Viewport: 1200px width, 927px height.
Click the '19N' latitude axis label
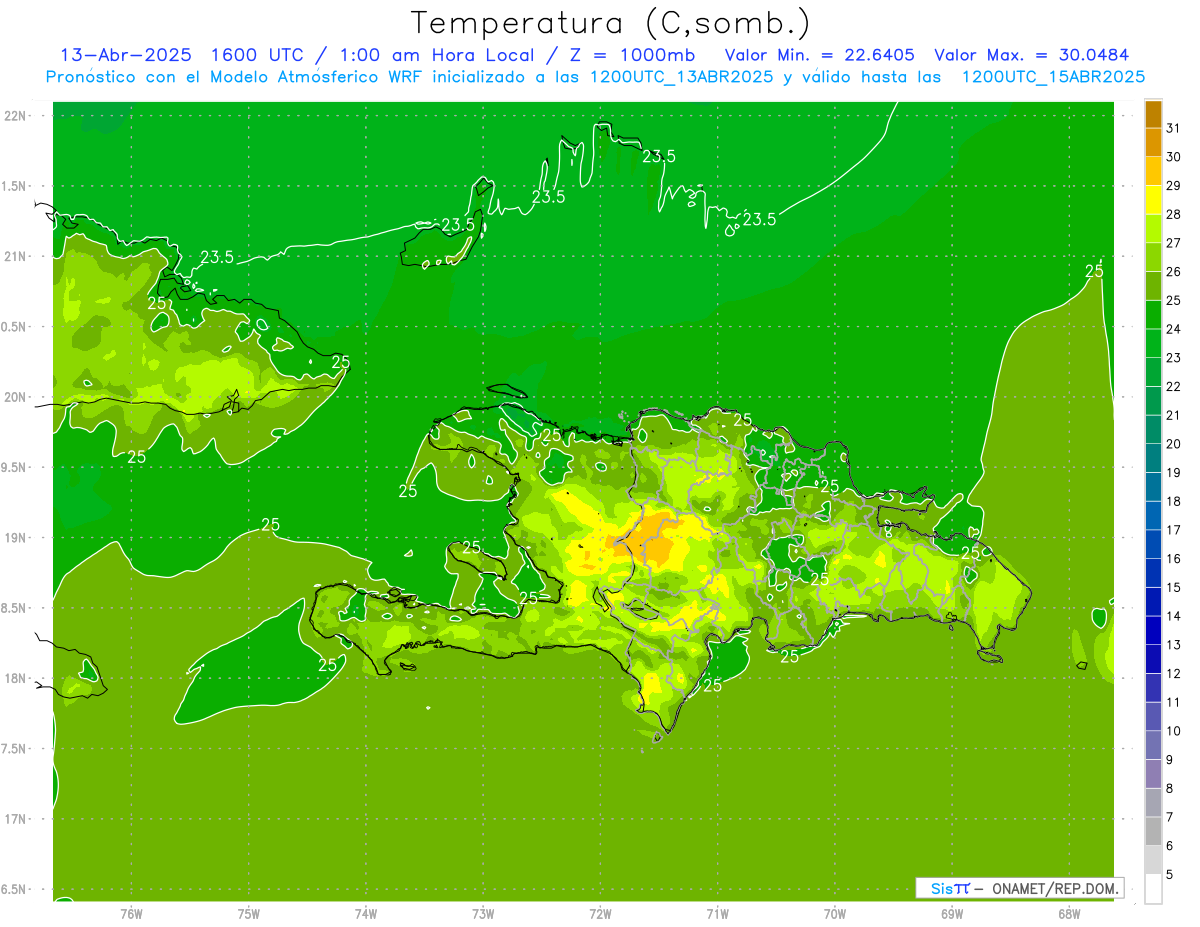[17, 538]
